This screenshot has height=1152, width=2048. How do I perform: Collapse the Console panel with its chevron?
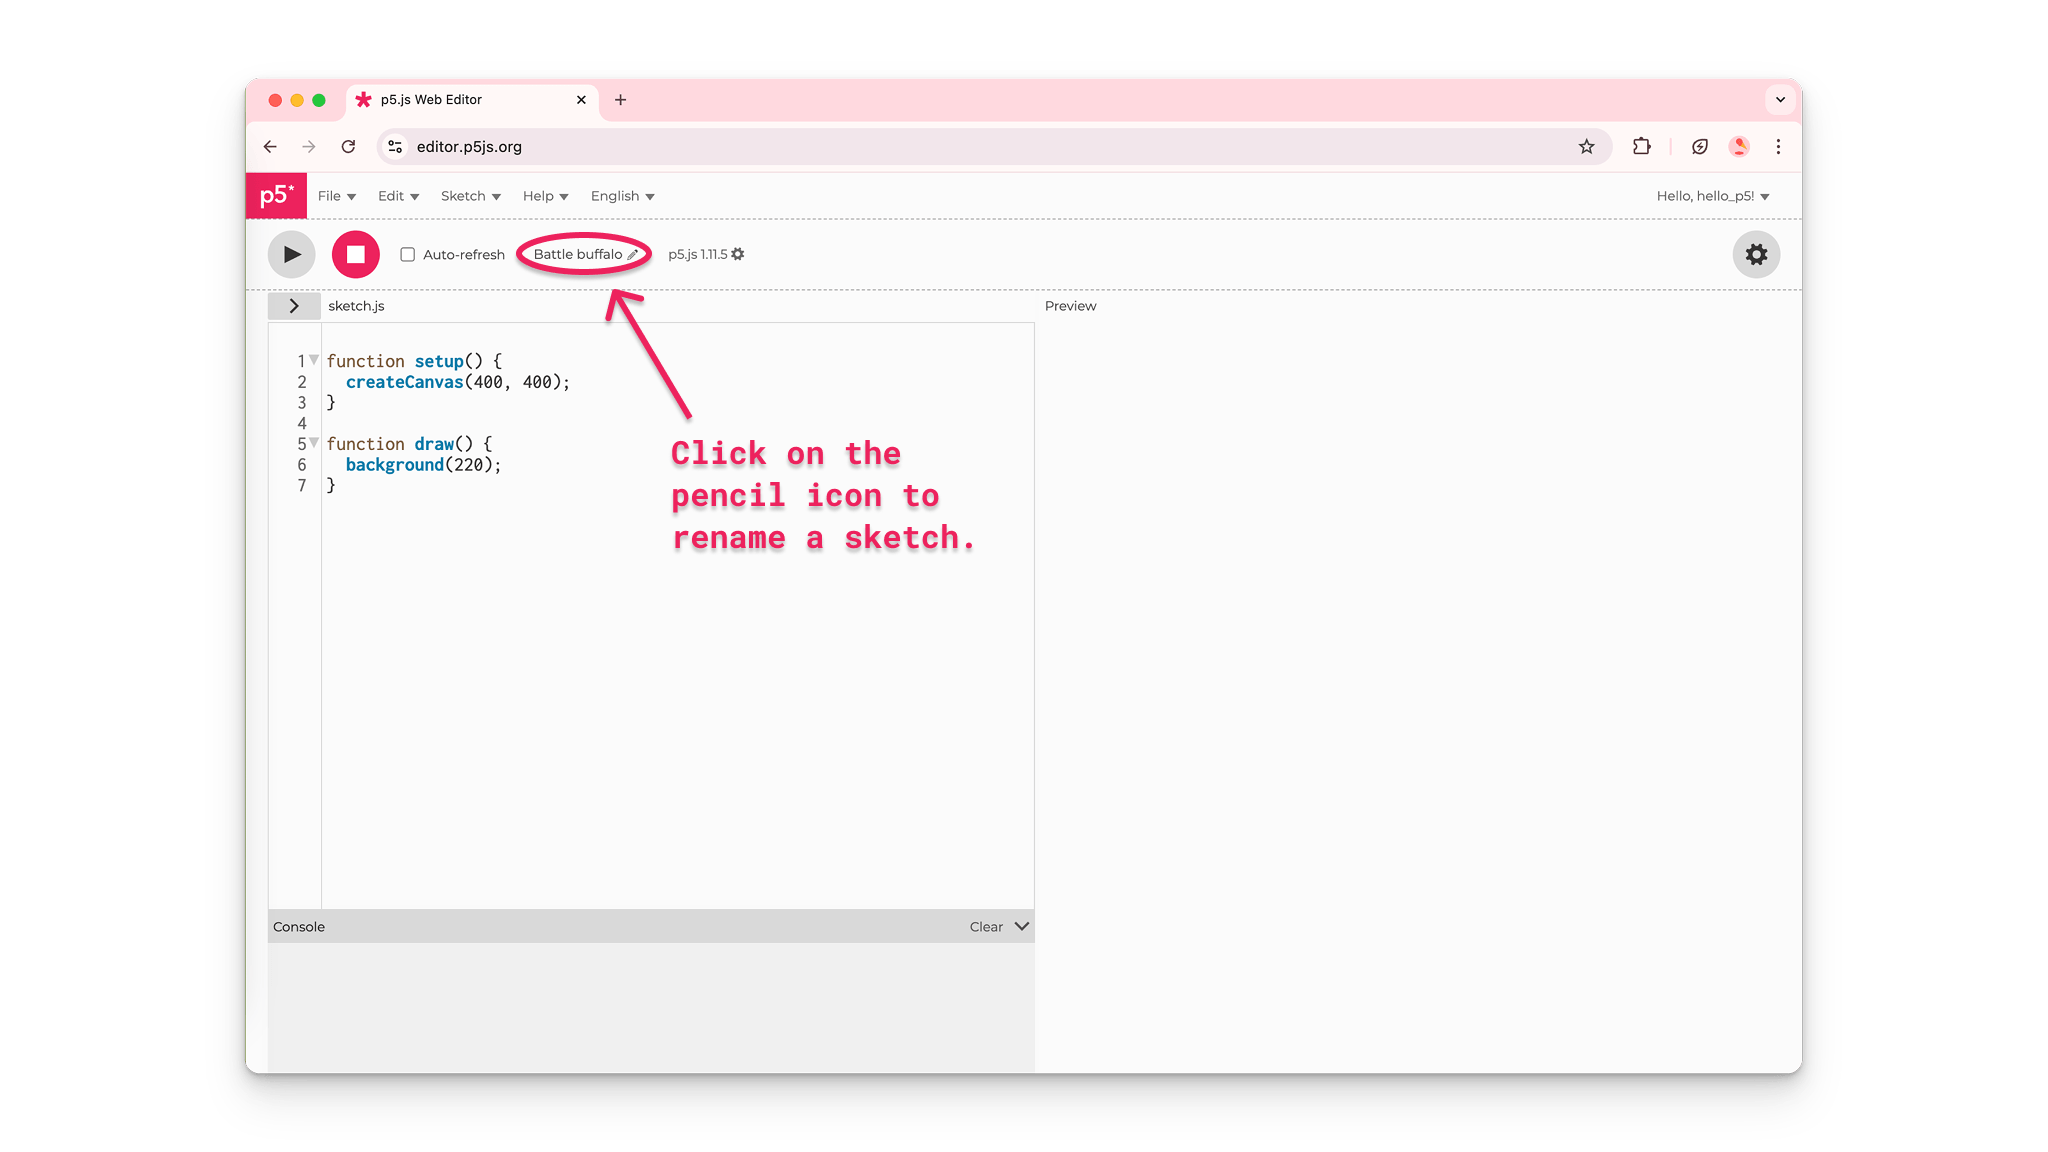pos(1021,926)
